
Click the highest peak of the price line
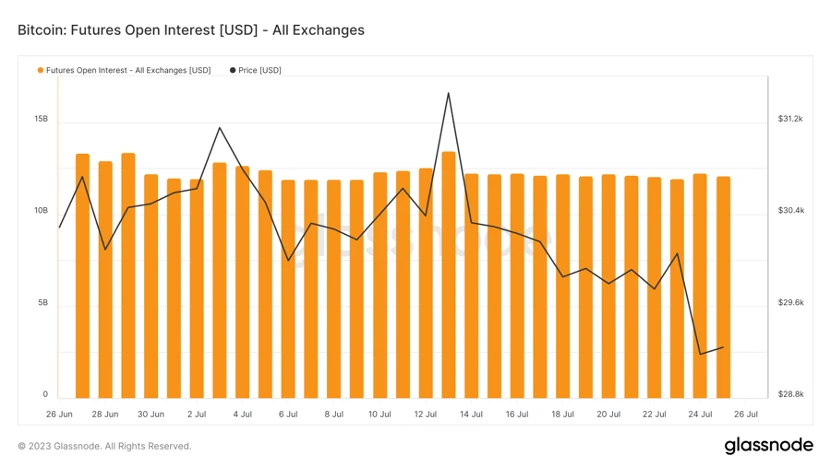click(448, 93)
